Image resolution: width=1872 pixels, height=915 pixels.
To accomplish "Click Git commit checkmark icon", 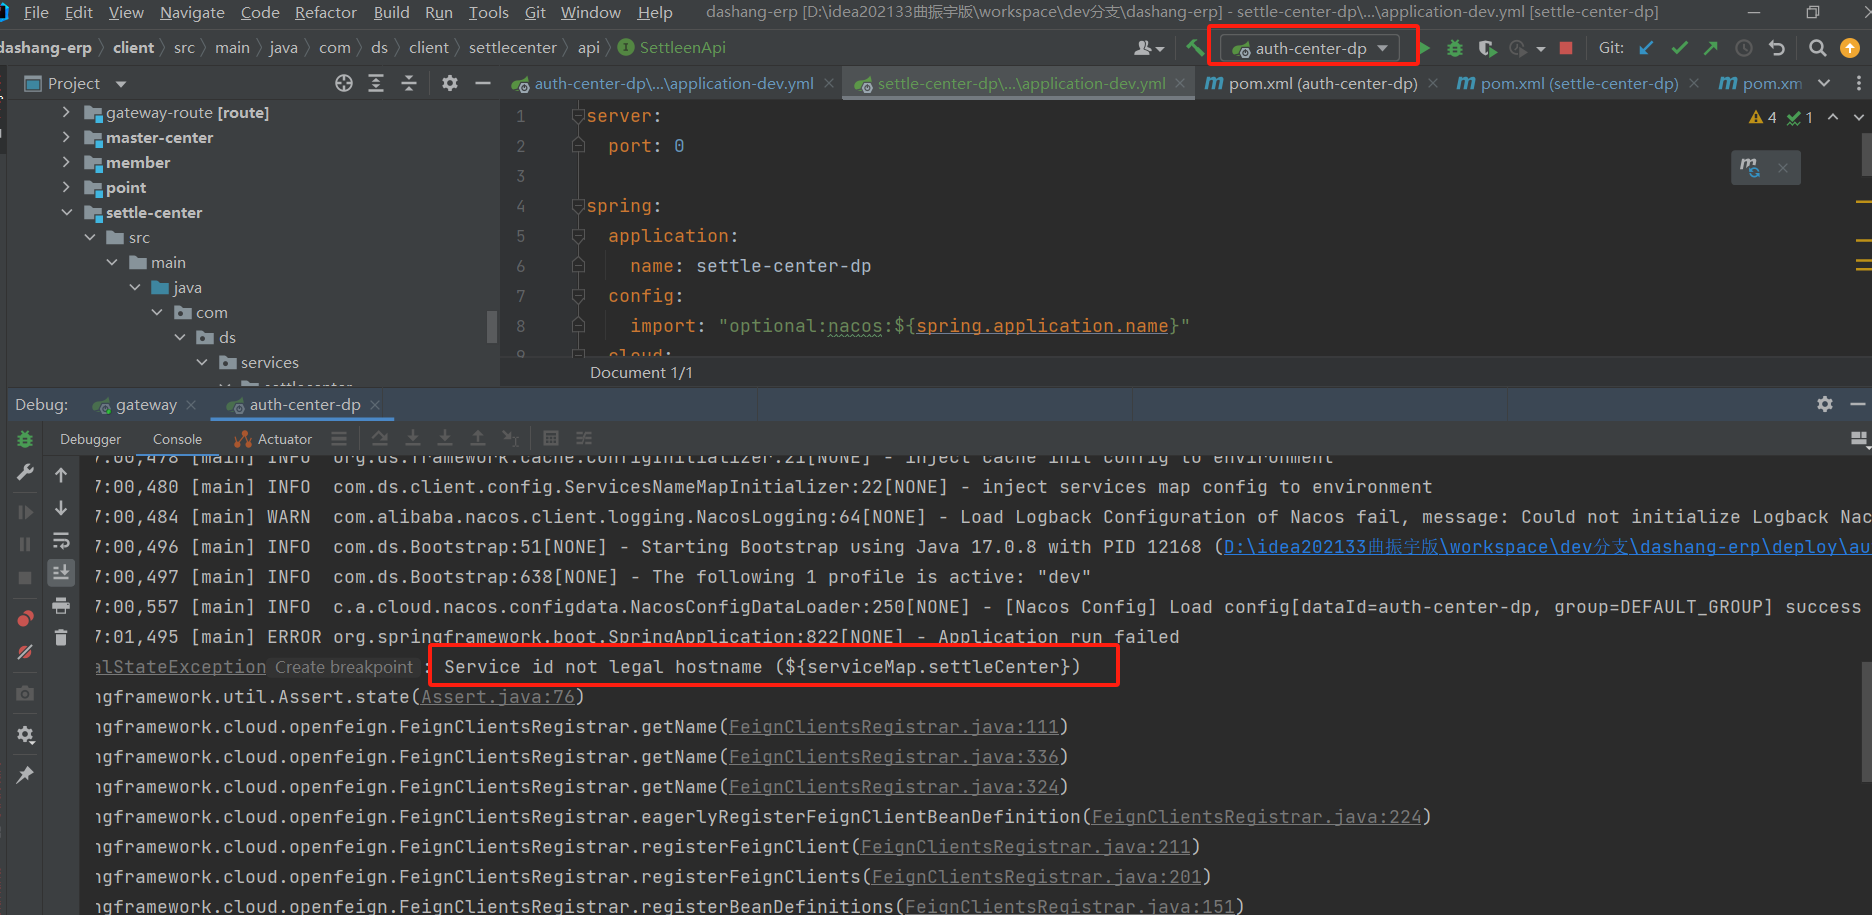I will pos(1679,48).
